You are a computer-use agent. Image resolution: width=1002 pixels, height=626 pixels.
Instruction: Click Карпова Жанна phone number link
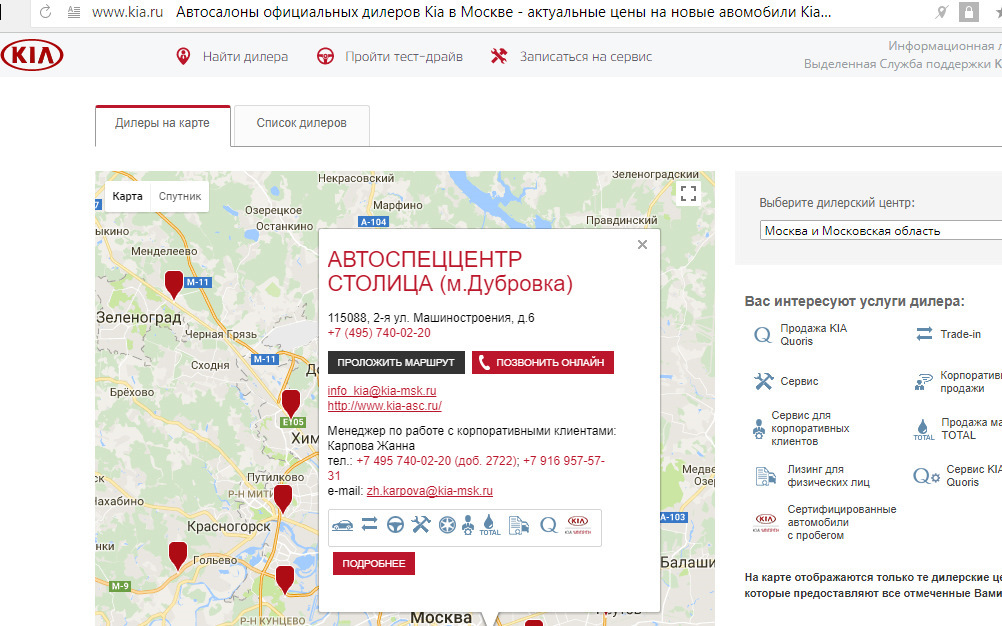(466, 468)
